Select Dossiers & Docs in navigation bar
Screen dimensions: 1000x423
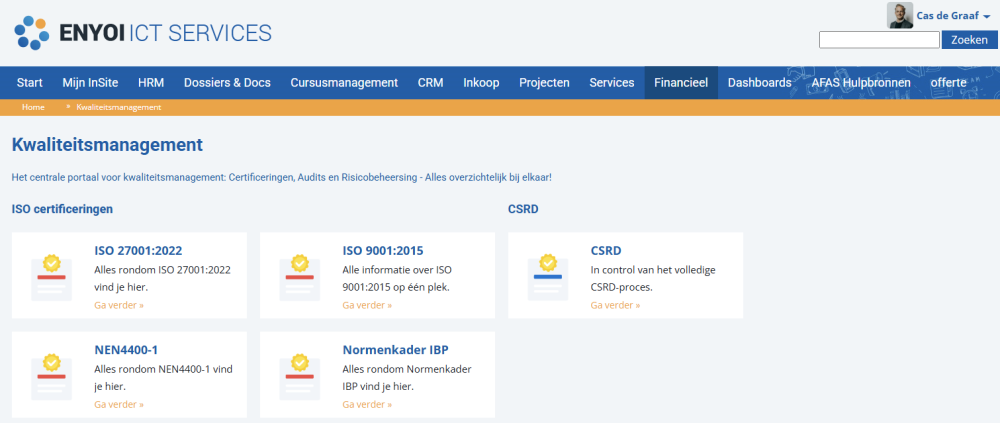click(227, 82)
